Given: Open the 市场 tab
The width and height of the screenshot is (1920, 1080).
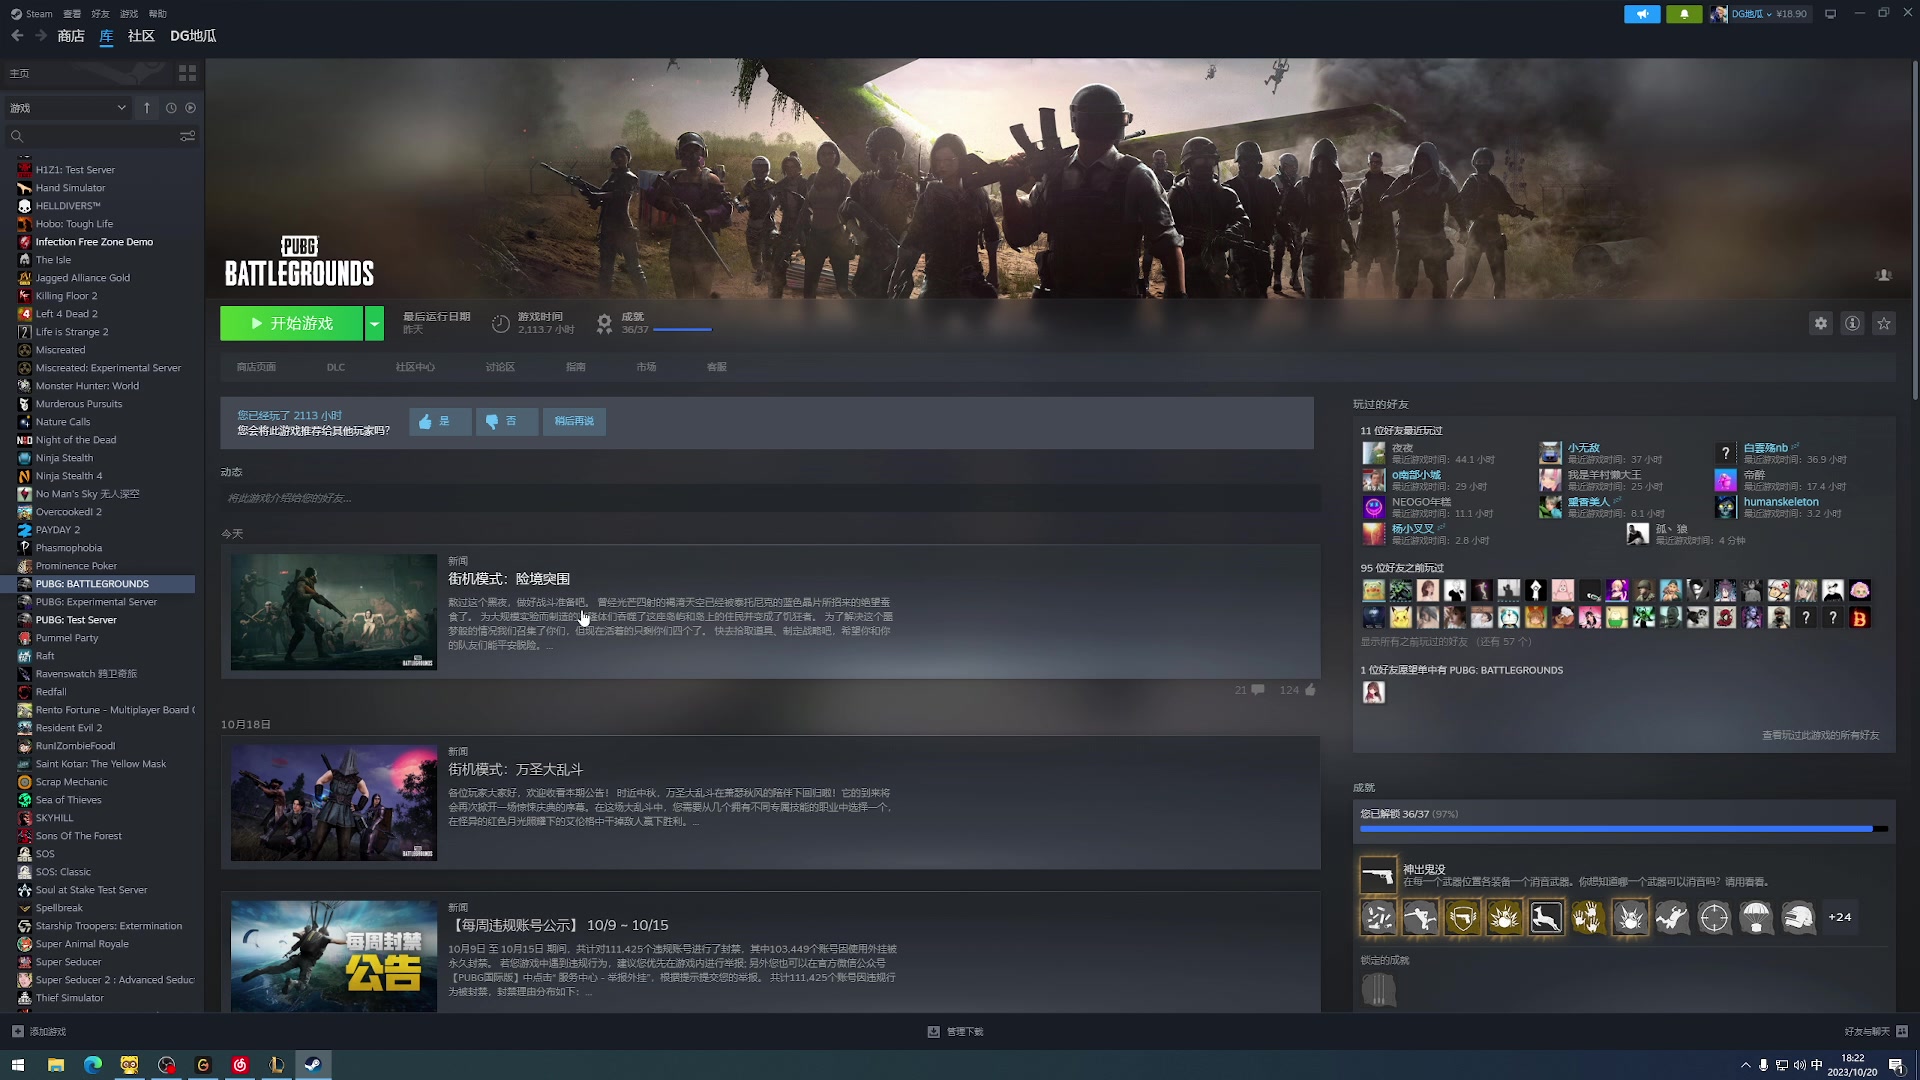Looking at the screenshot, I should coord(646,367).
